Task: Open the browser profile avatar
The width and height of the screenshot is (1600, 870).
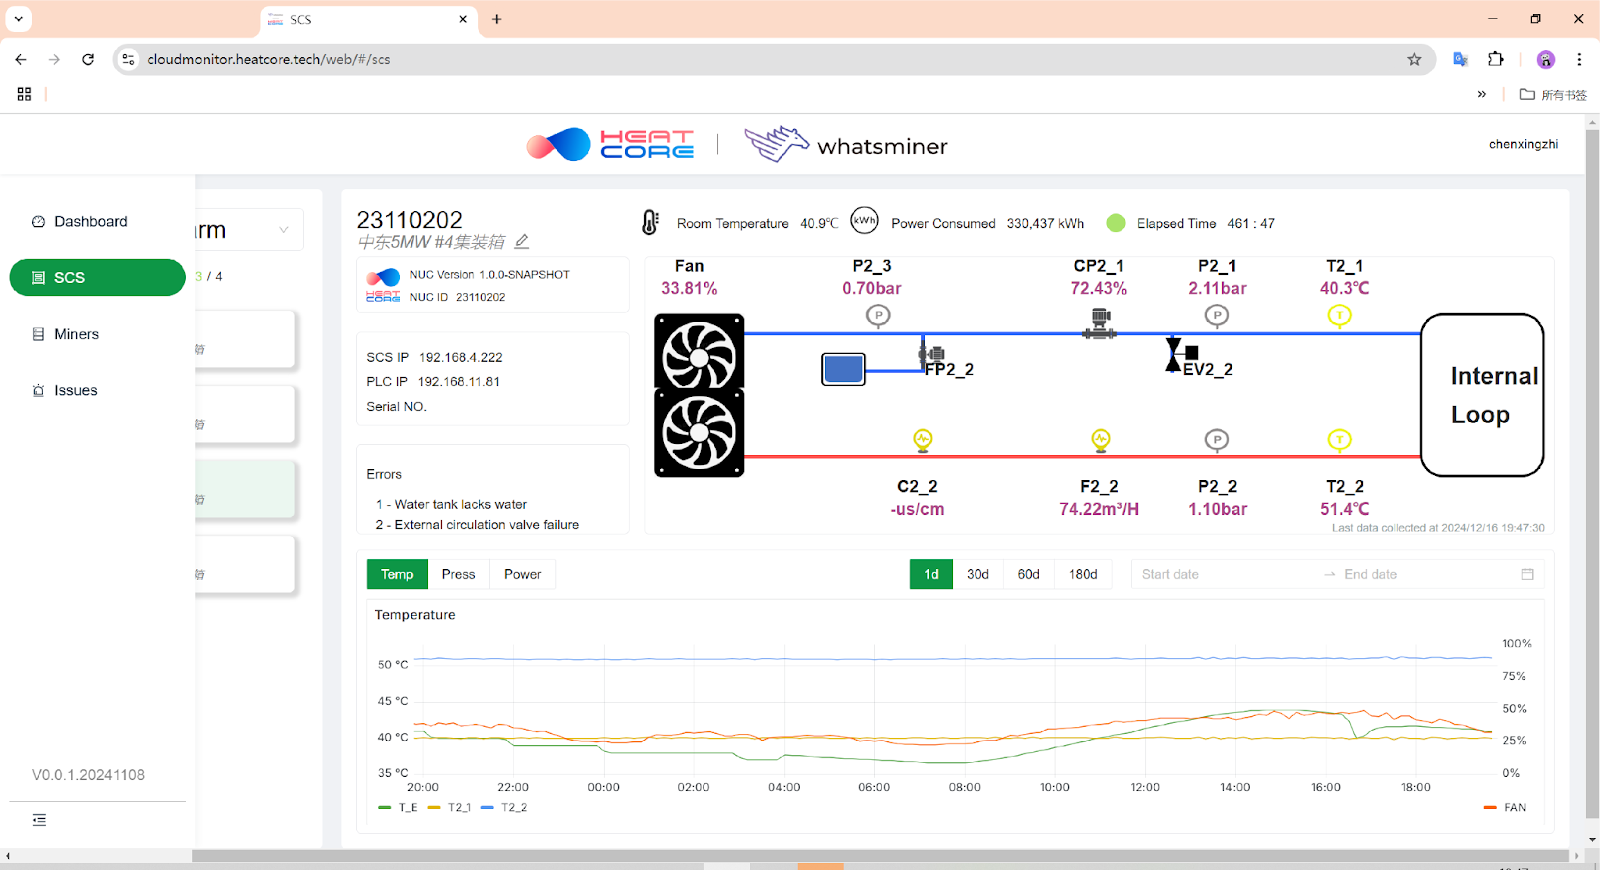Action: [x=1546, y=59]
